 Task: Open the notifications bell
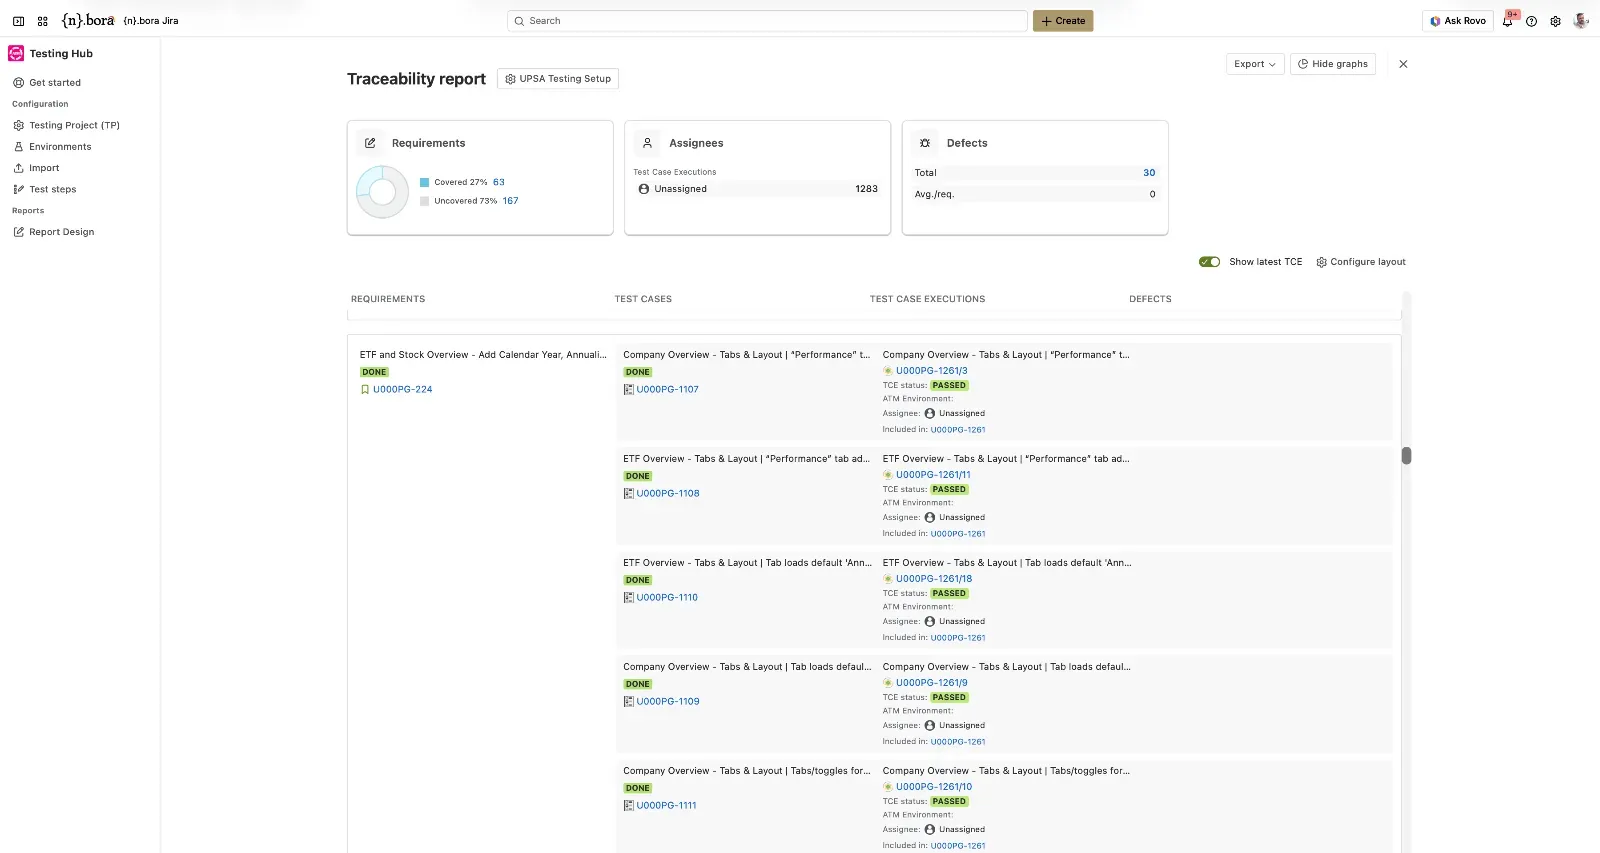(1507, 21)
